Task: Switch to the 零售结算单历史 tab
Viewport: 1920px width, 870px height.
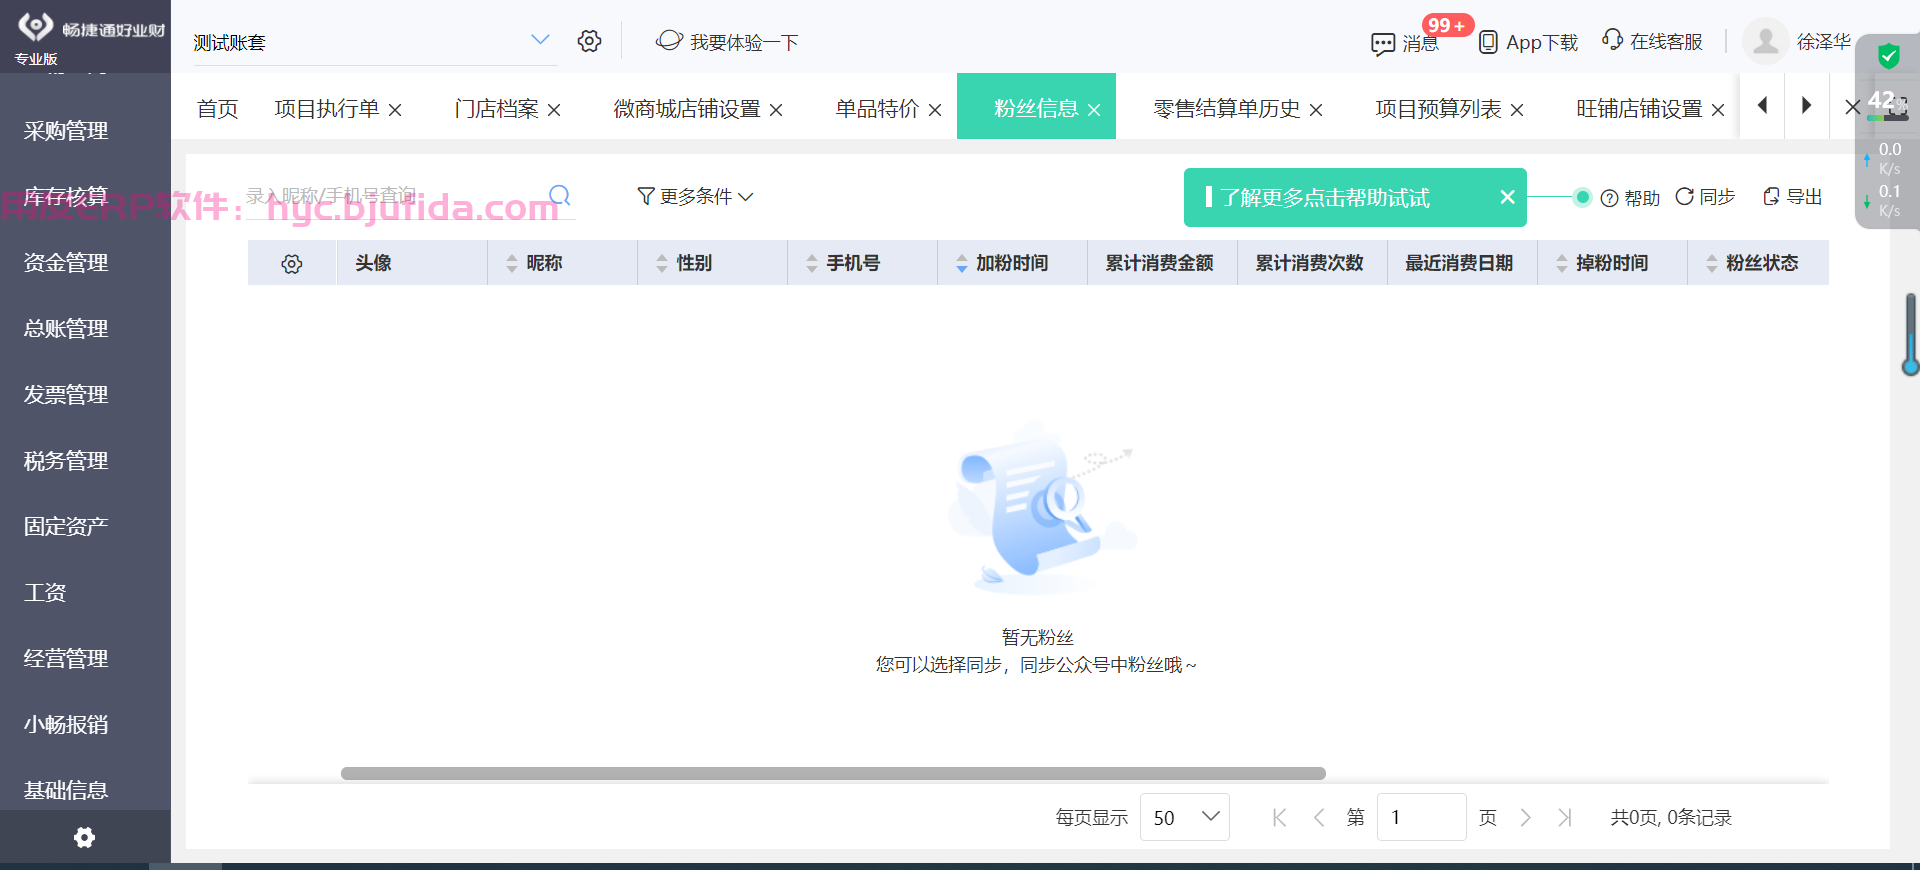Action: point(1227,108)
